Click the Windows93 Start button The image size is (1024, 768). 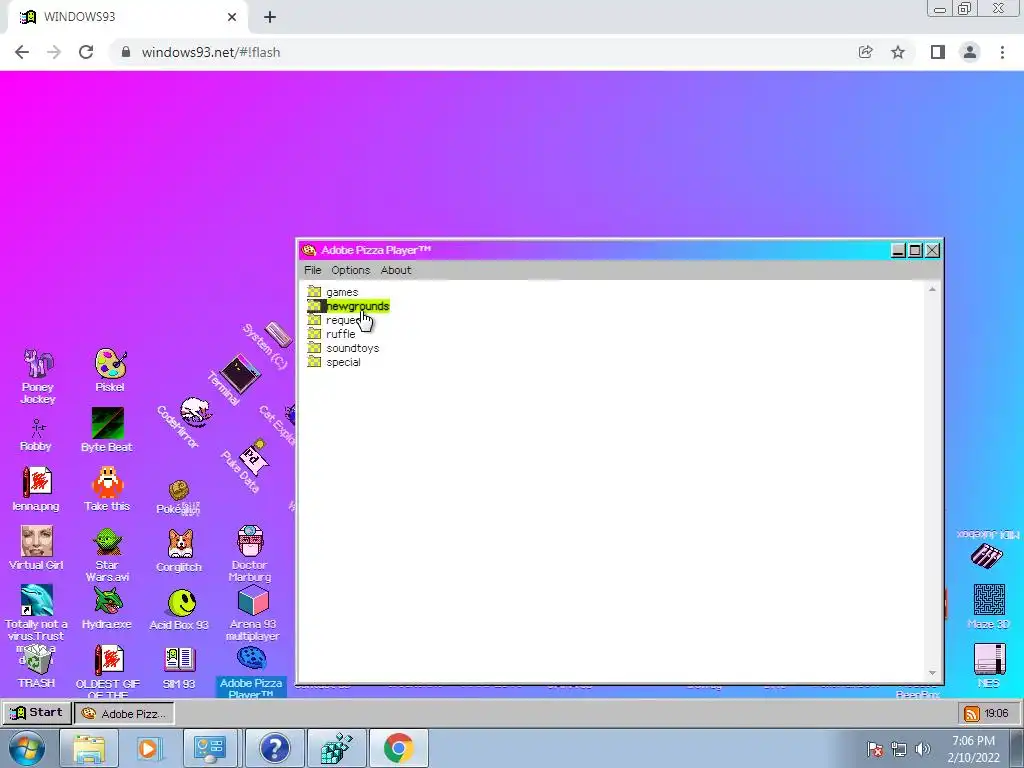click(x=37, y=712)
